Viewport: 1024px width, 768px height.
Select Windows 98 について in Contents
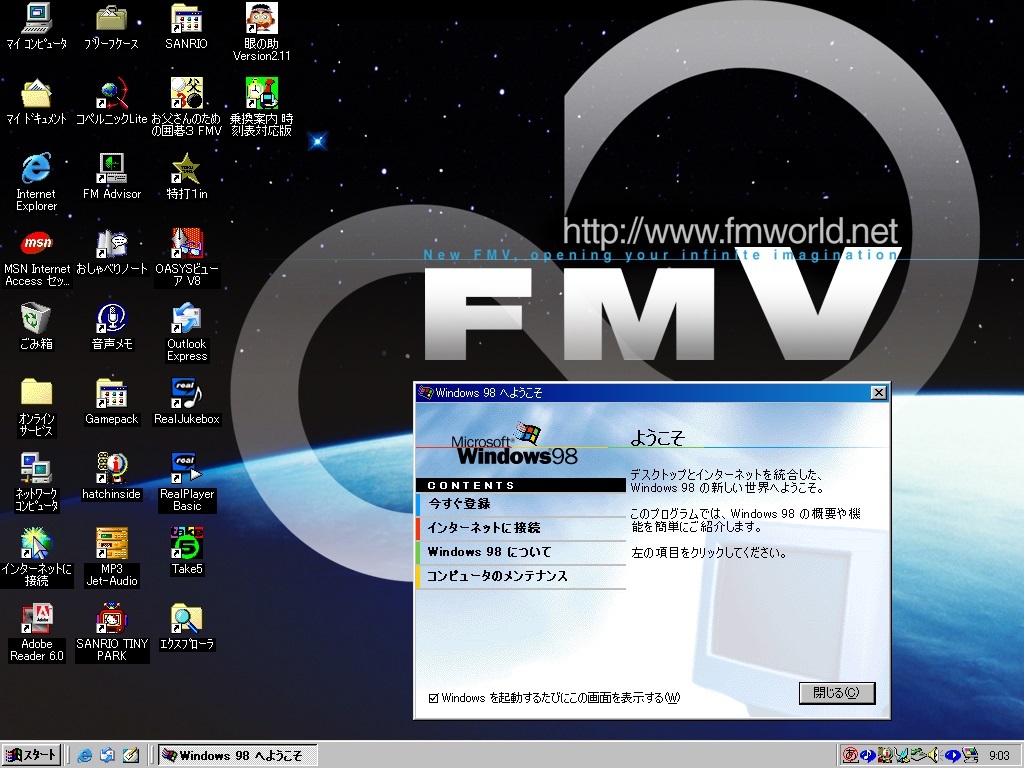click(x=520, y=552)
